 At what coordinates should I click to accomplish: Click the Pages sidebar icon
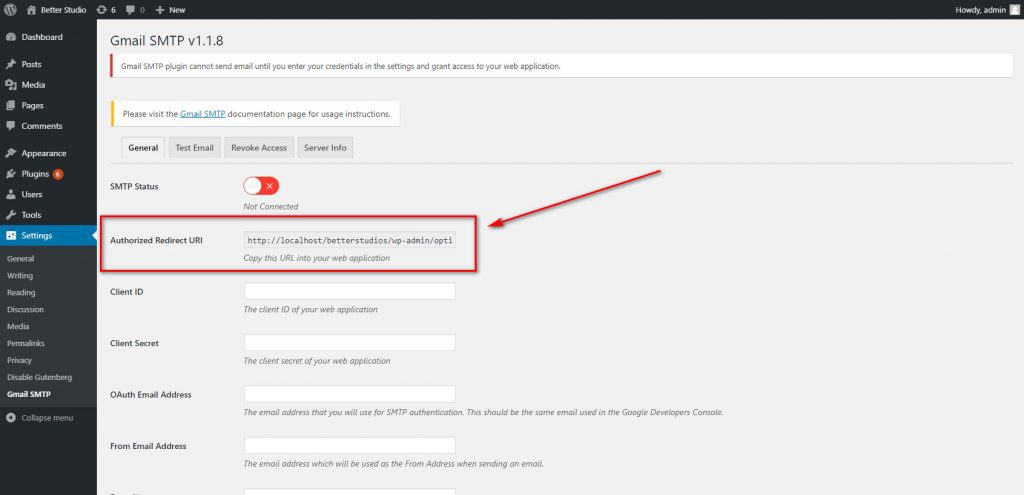pyautogui.click(x=10, y=105)
